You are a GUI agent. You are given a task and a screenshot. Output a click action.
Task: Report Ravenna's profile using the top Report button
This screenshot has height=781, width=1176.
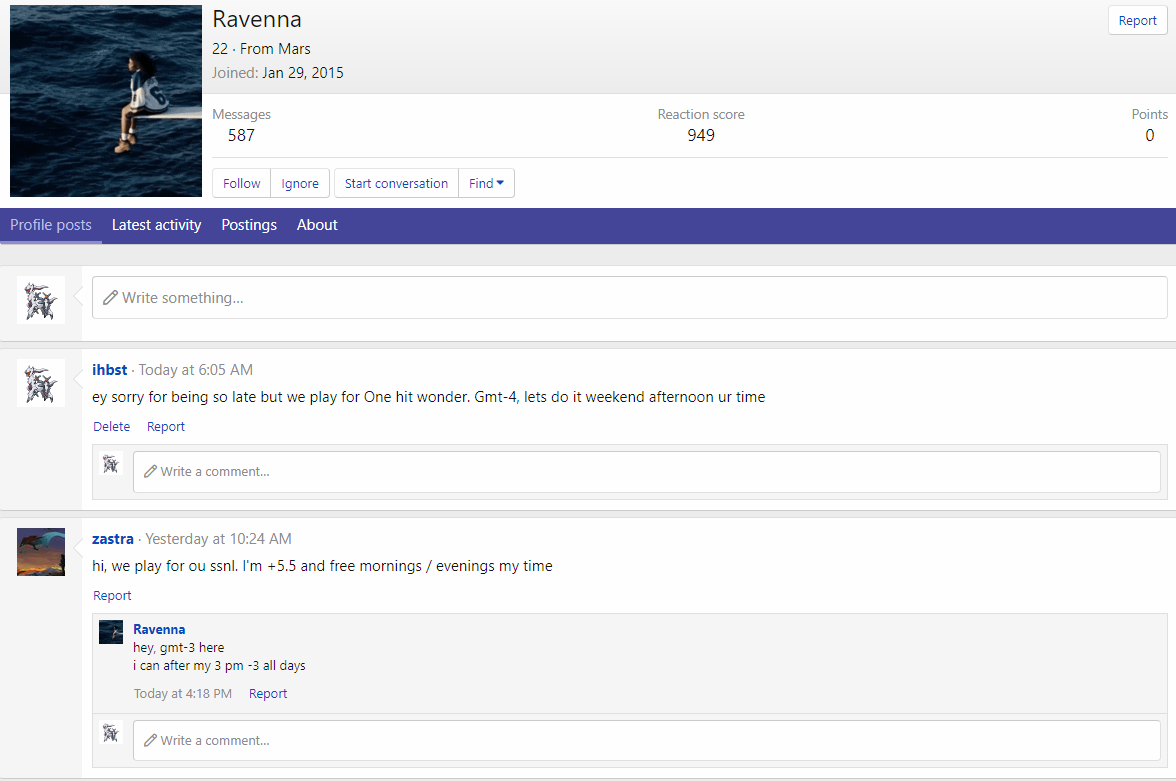tap(1137, 21)
